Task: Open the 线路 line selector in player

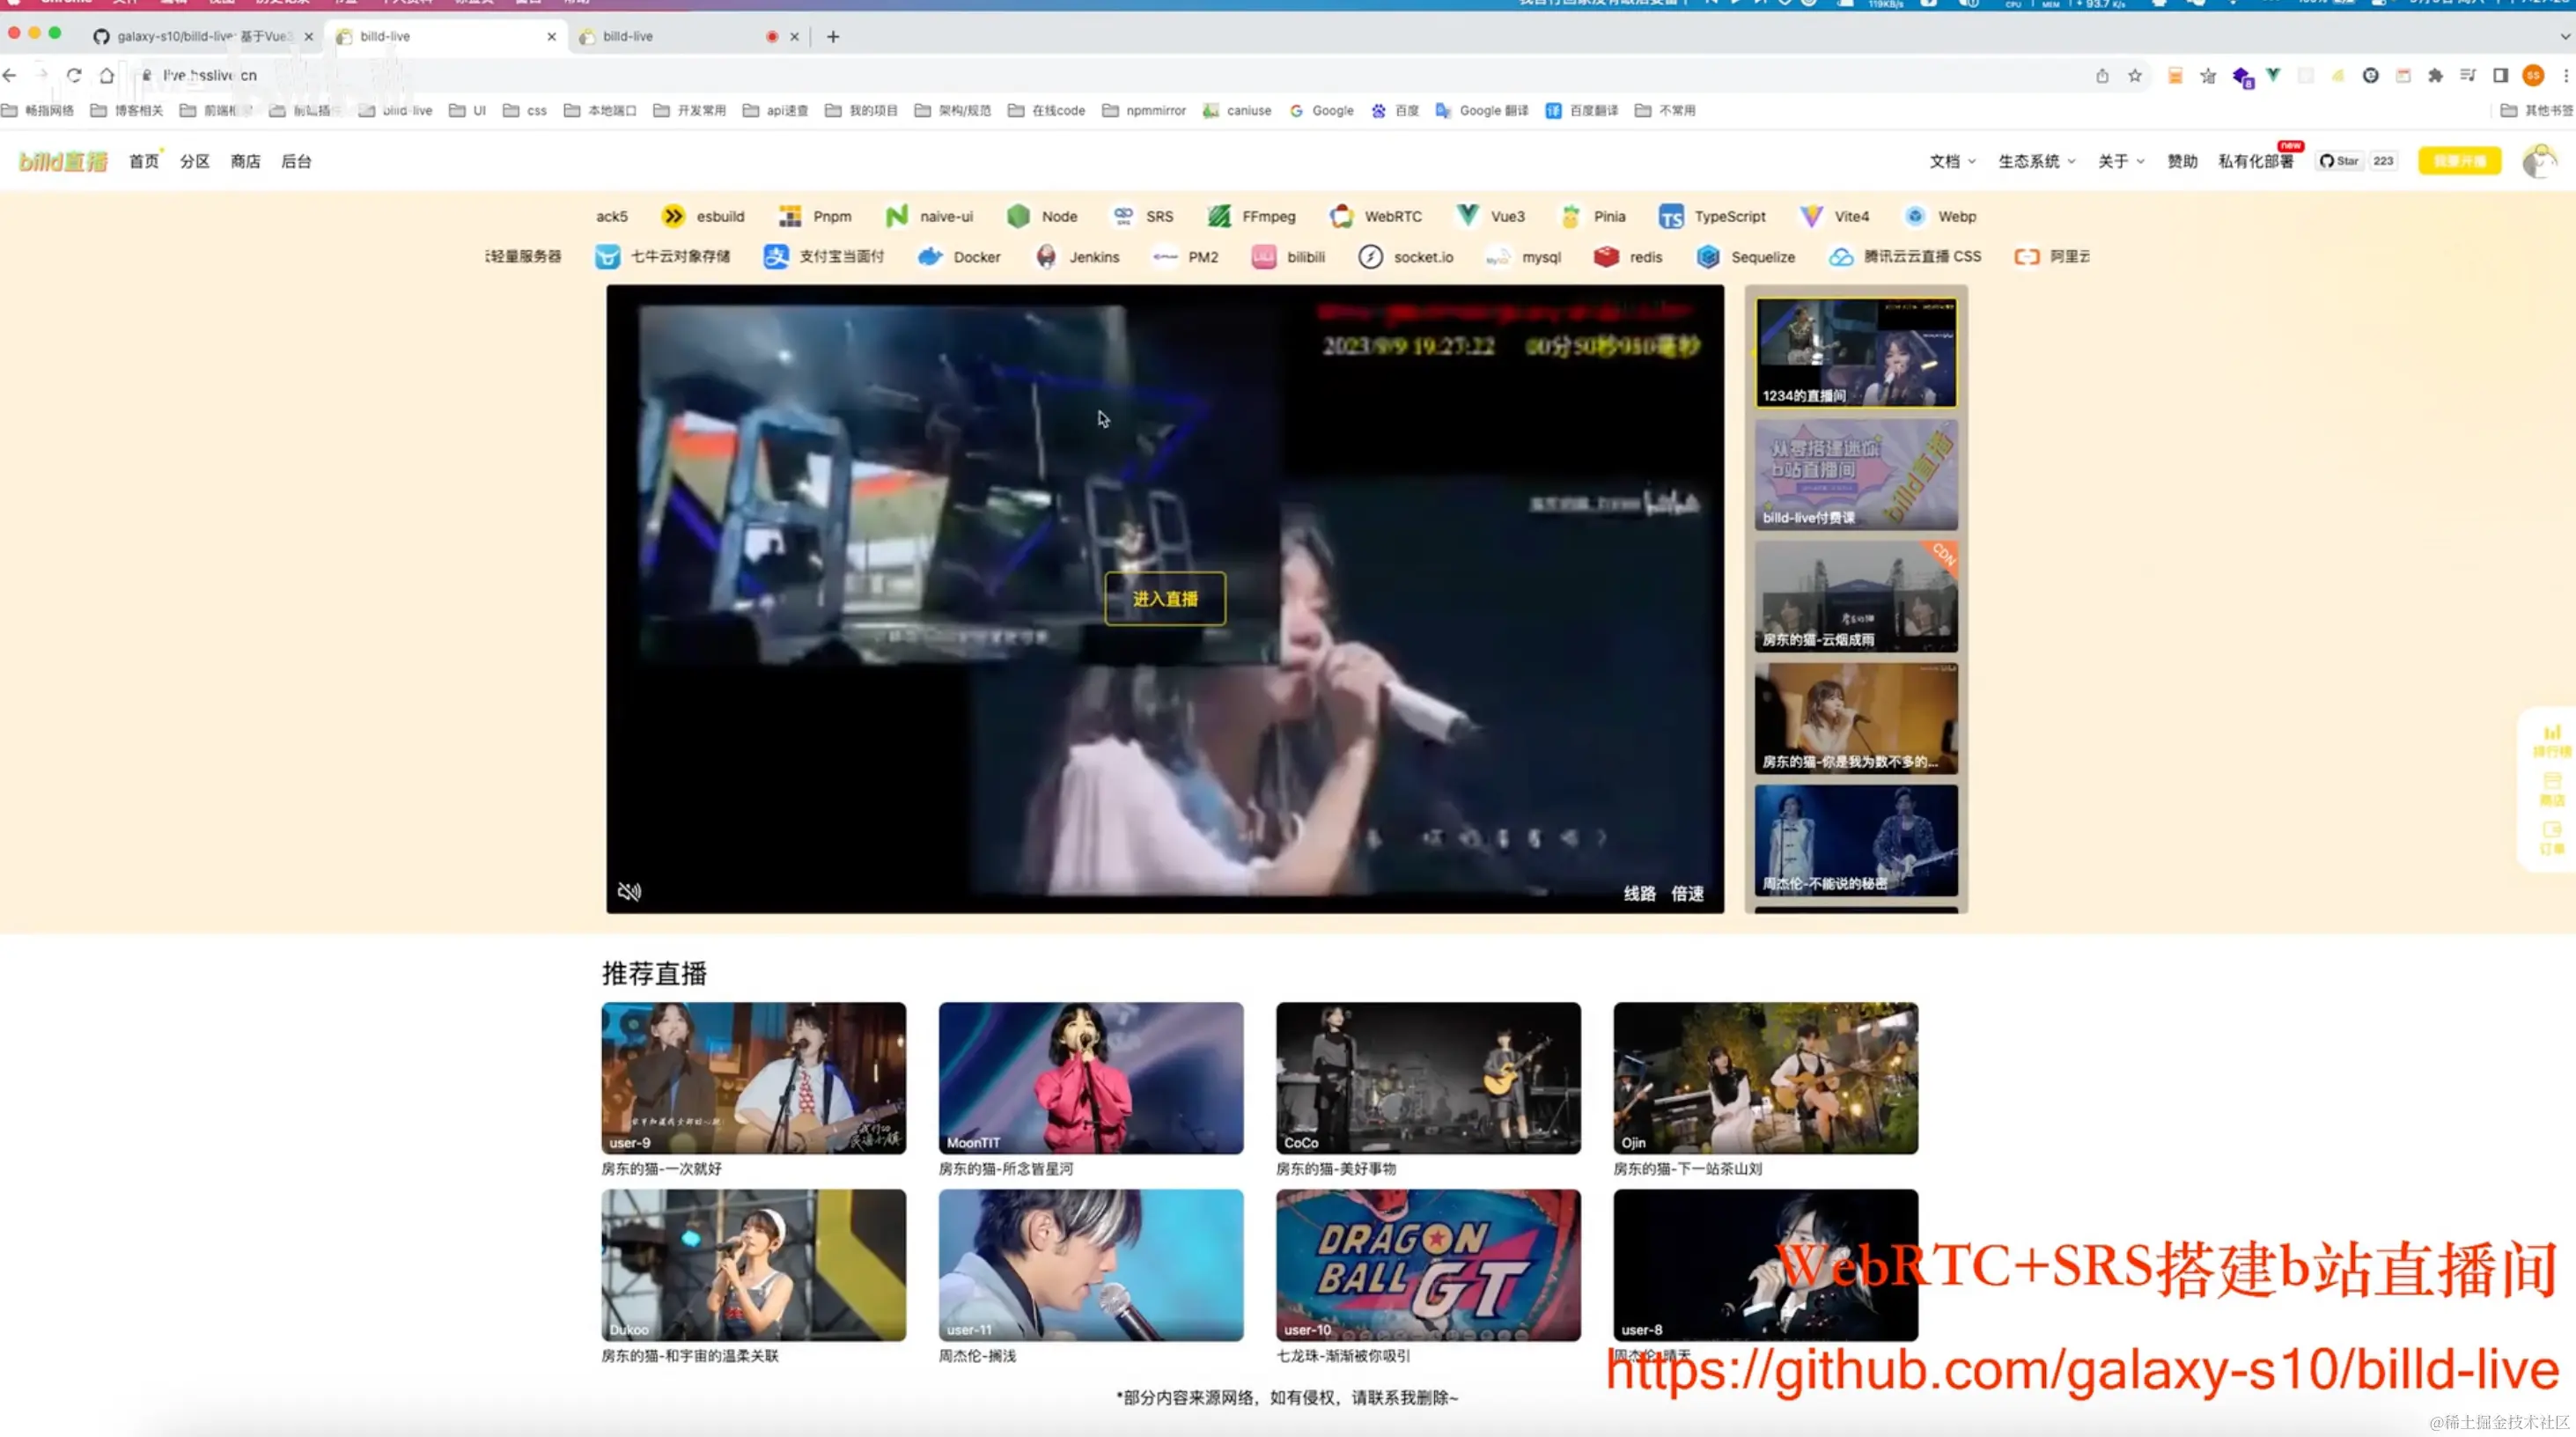Action: [1639, 893]
